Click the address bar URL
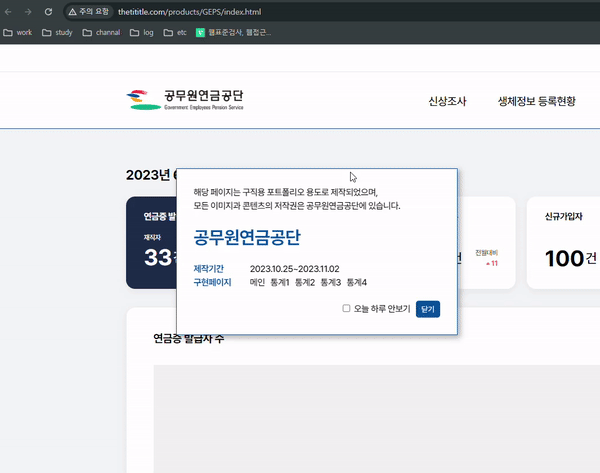This screenshot has height=473, width=600. pos(189,12)
